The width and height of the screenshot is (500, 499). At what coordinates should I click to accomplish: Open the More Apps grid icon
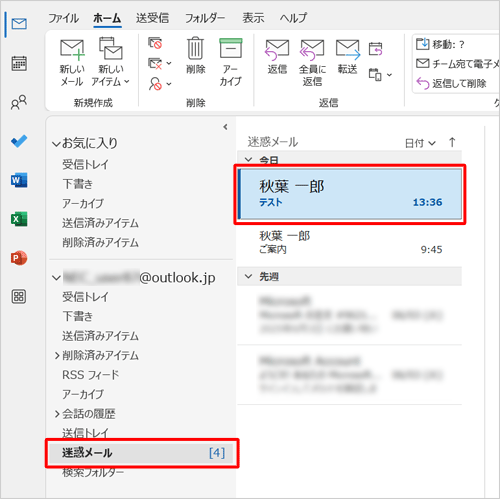(x=19, y=297)
